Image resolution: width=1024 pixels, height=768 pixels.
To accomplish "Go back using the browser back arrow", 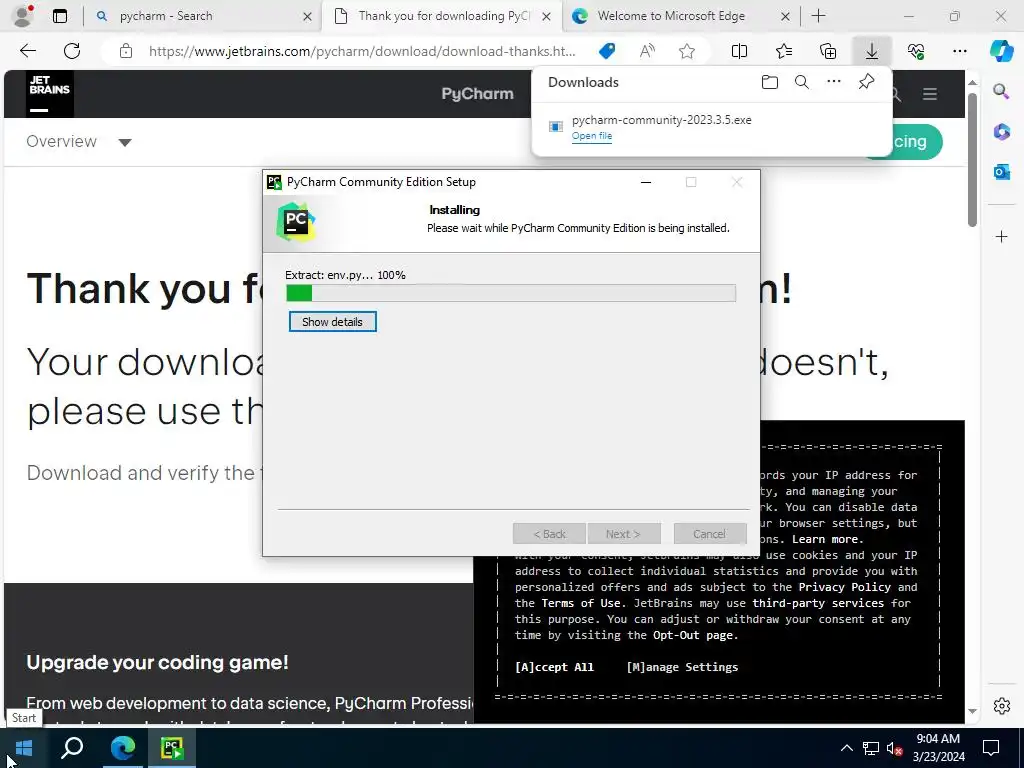I will (x=28, y=51).
